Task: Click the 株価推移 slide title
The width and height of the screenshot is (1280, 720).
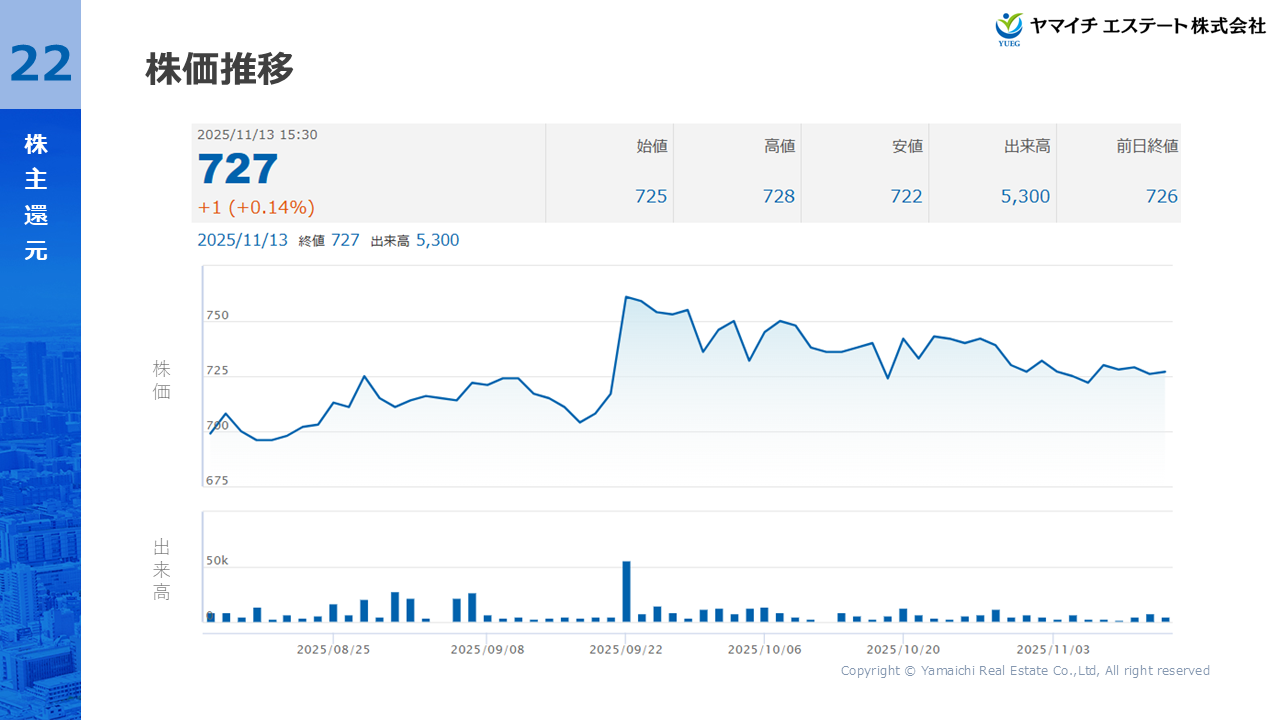Action: coord(220,70)
